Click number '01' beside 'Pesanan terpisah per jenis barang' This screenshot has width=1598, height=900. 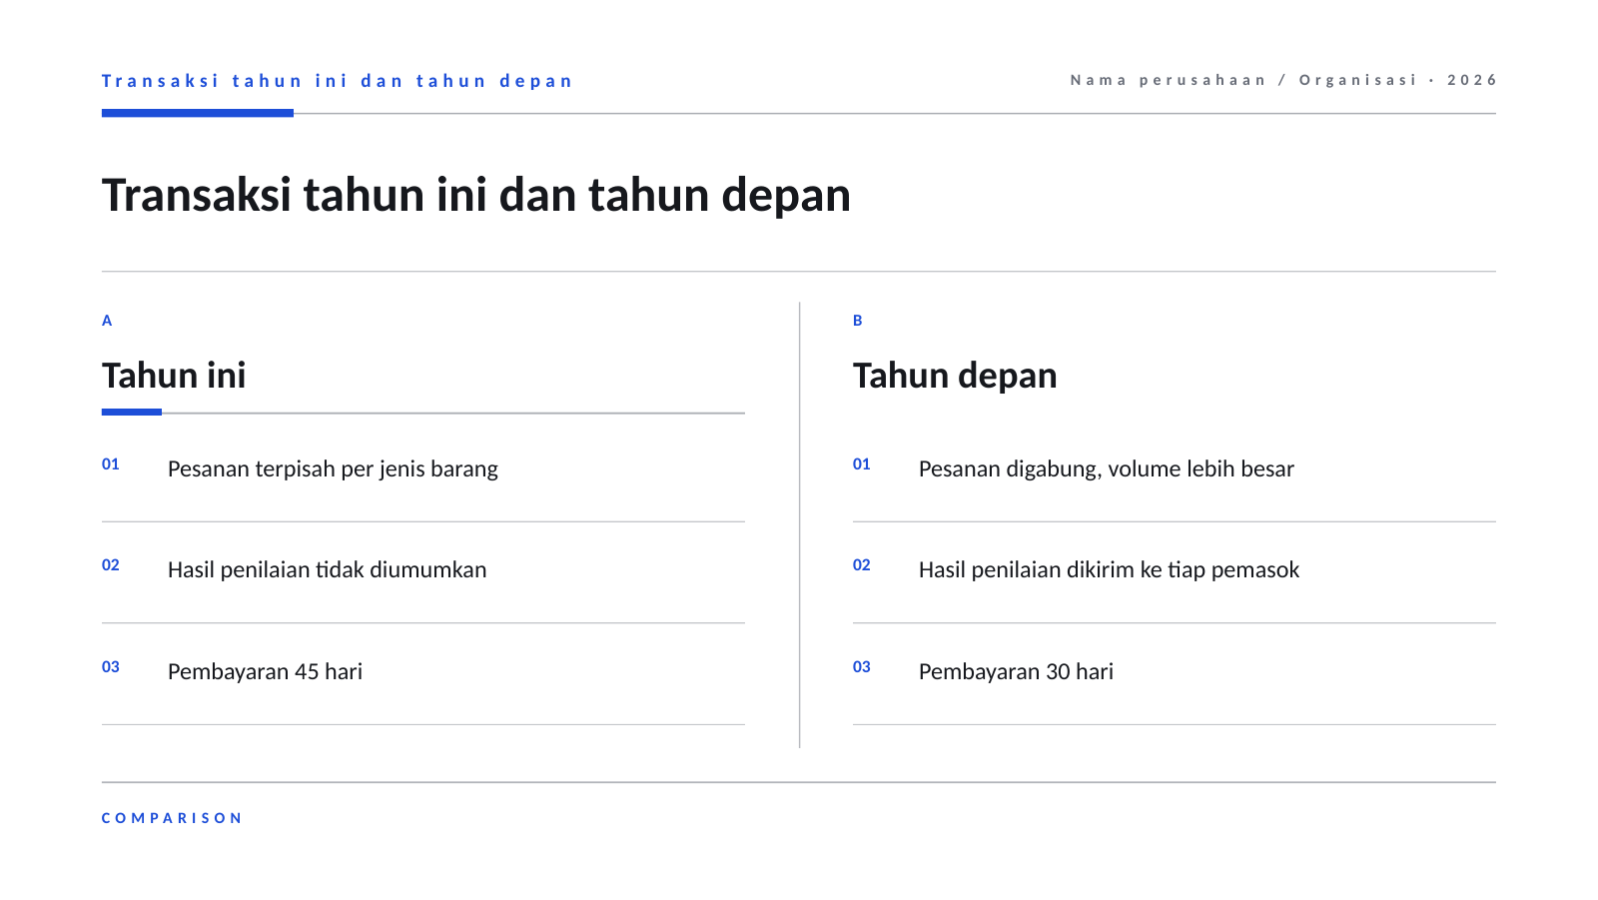111,464
